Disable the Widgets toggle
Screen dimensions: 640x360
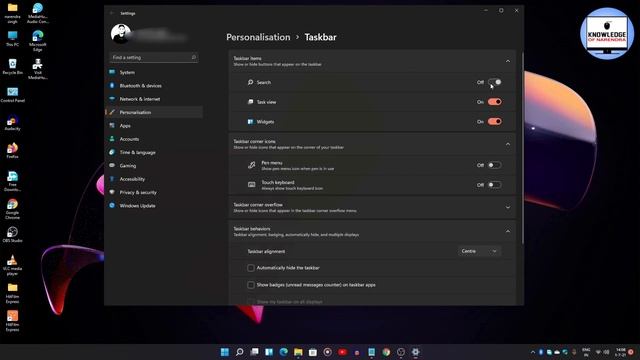point(495,121)
